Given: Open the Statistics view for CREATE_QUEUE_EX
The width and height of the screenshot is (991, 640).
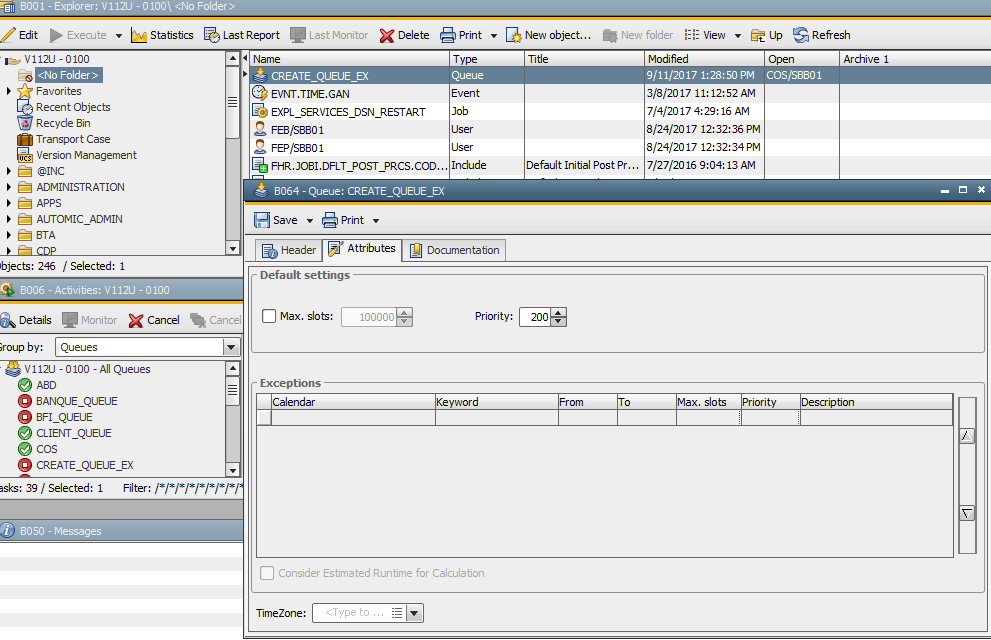Looking at the screenshot, I should click(163, 34).
